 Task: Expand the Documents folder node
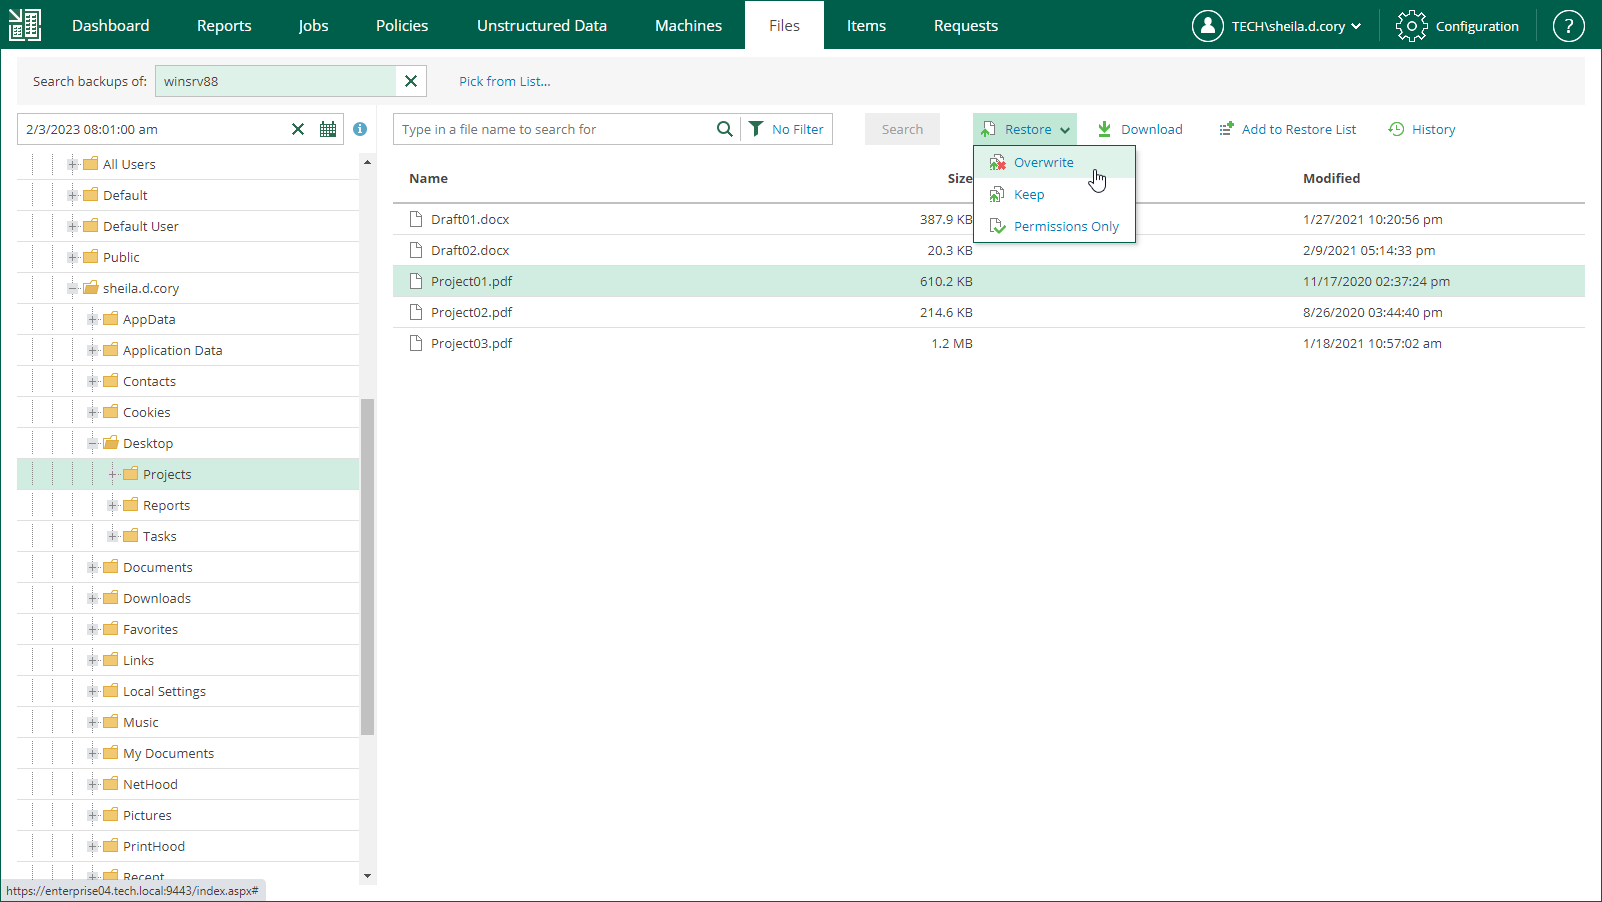point(93,567)
